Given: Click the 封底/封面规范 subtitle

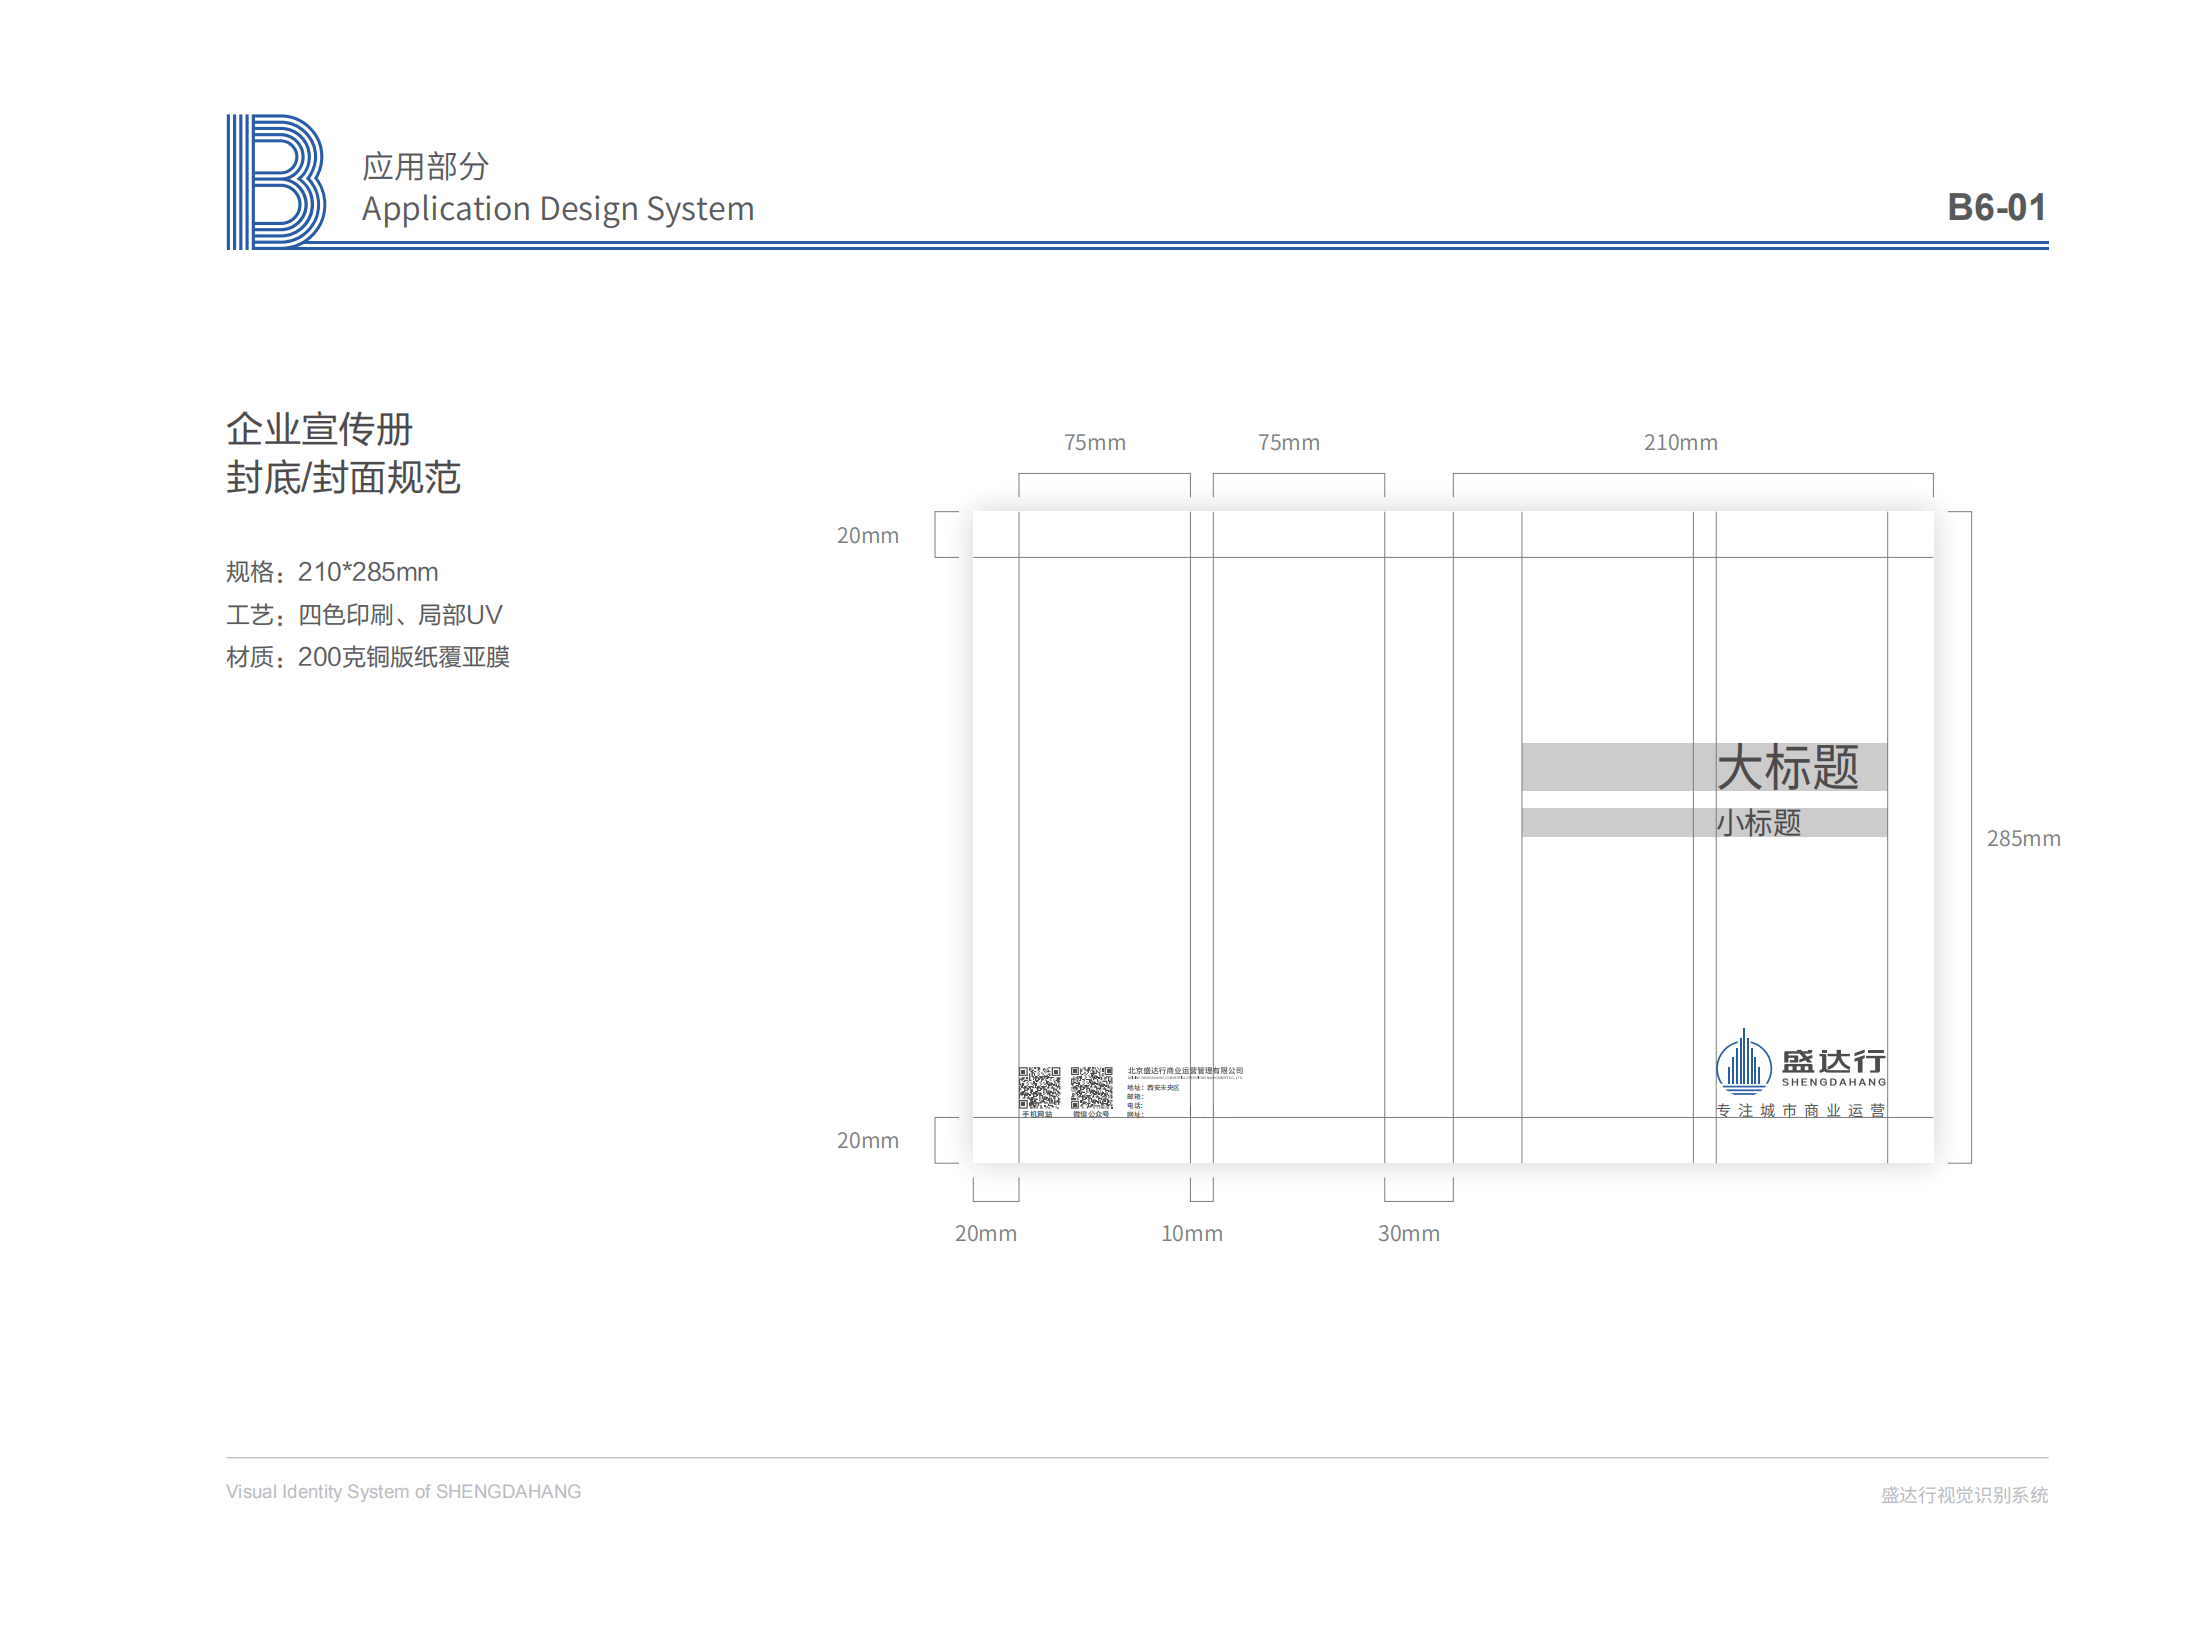Looking at the screenshot, I should click(343, 477).
